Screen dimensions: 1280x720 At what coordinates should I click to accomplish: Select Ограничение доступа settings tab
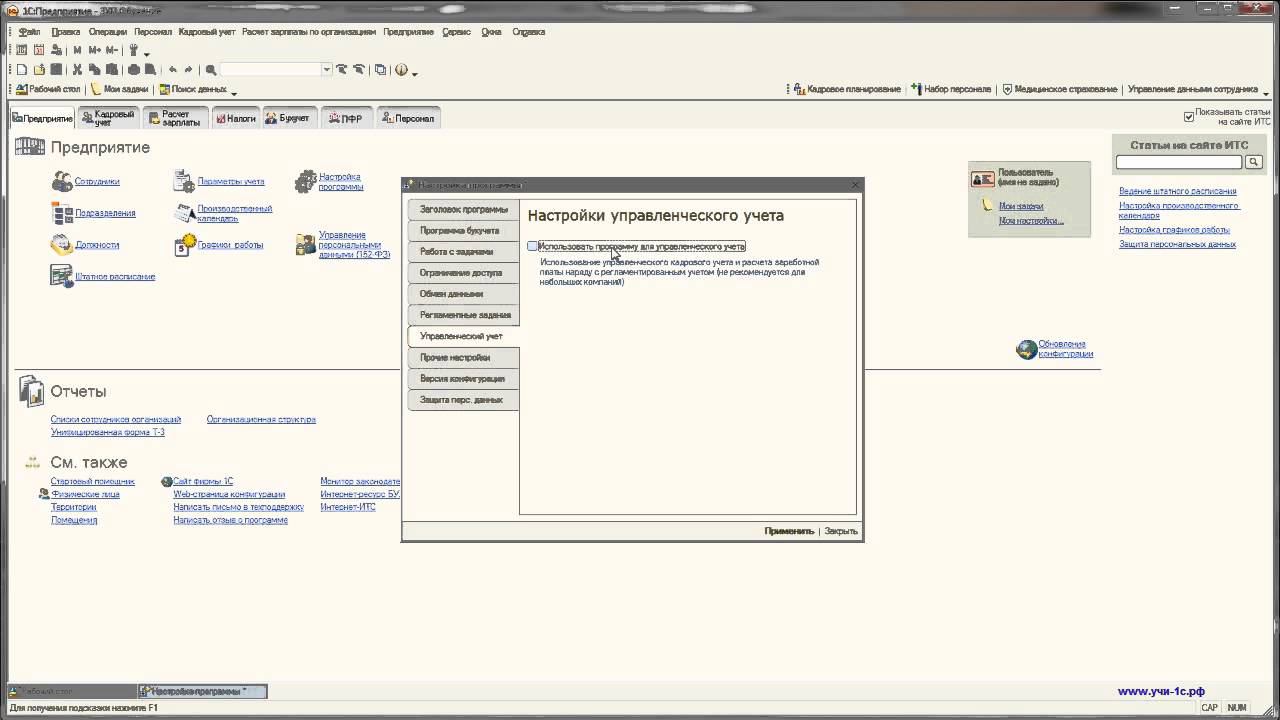(x=463, y=273)
